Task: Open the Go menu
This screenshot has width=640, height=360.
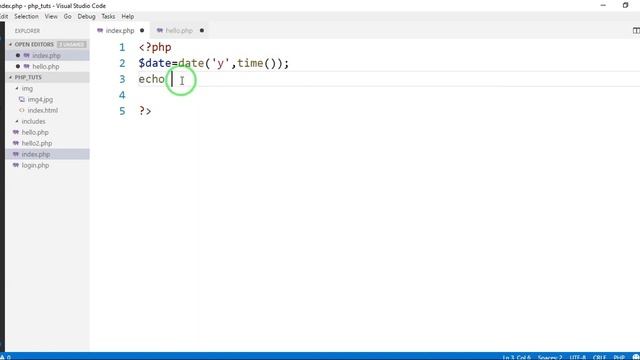Action: [67, 16]
